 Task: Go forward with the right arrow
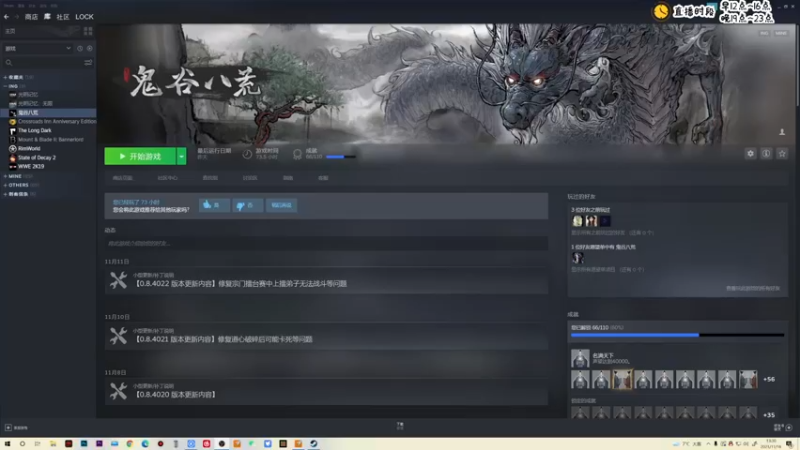(16, 17)
